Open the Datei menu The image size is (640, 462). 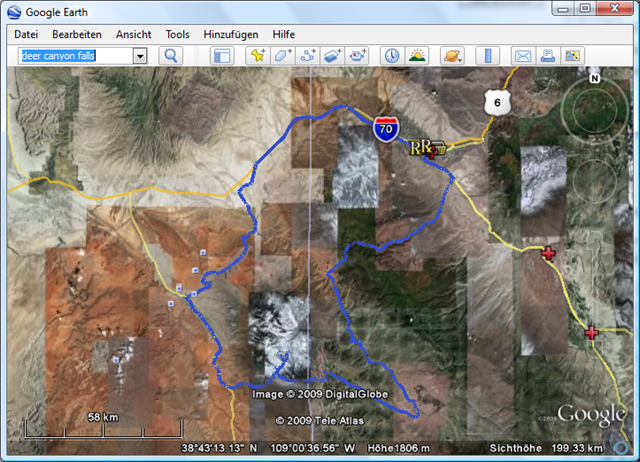pyautogui.click(x=26, y=34)
